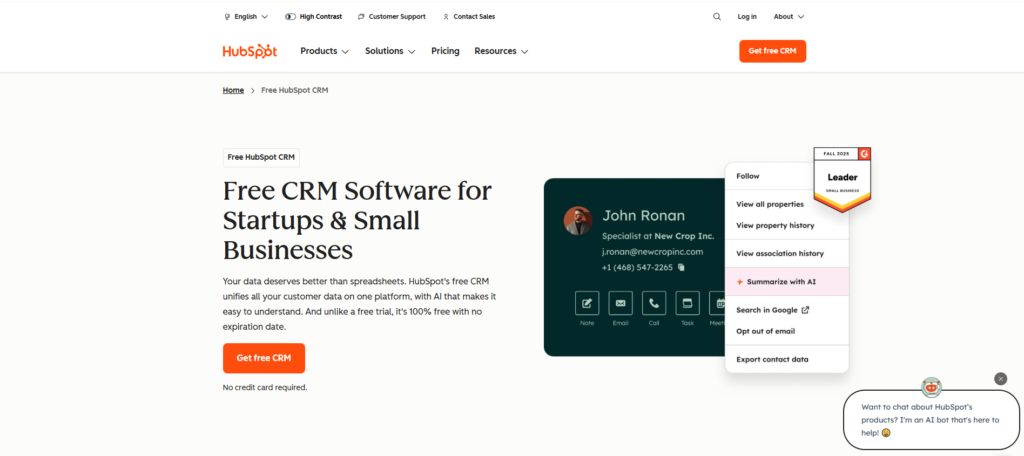Click the external link icon by Search in Google

(805, 310)
